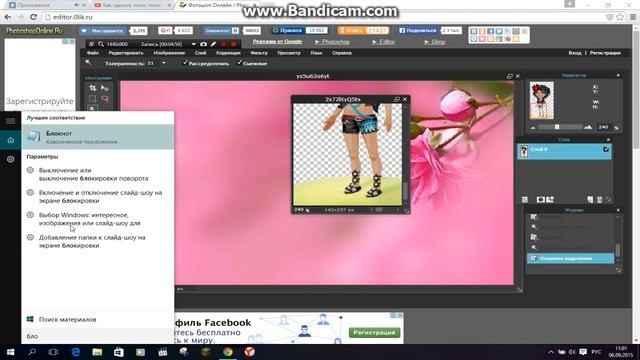Click the Start search home icon in sidebar
640x360 pixels.
11,140
